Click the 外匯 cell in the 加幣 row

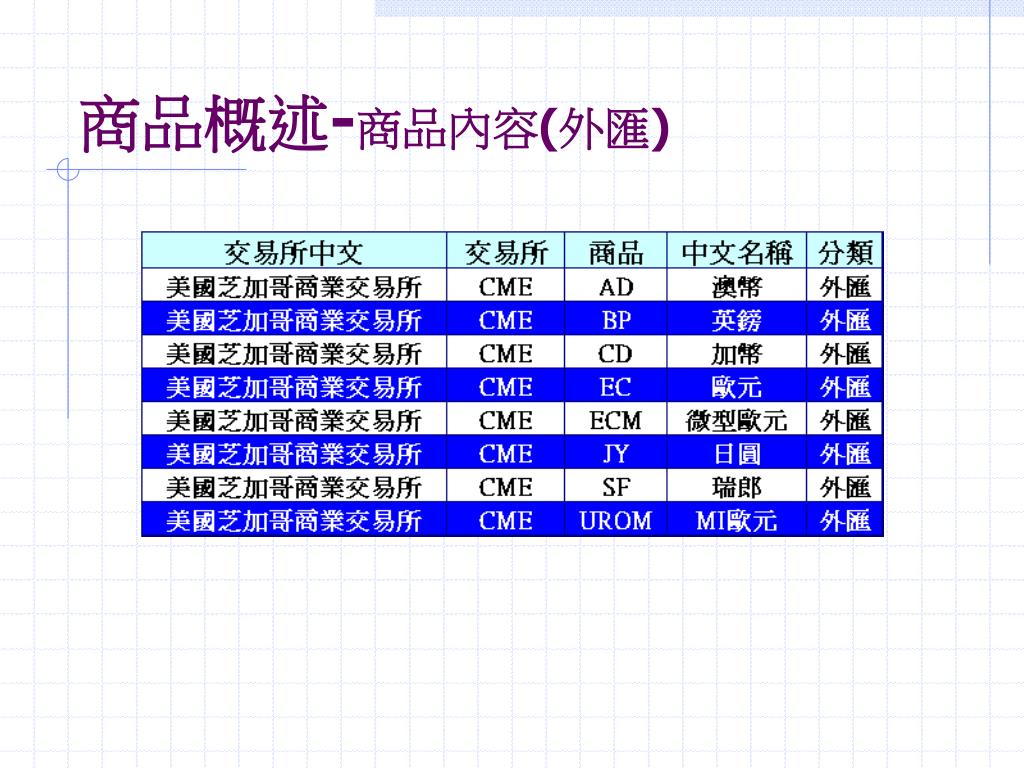[845, 352]
